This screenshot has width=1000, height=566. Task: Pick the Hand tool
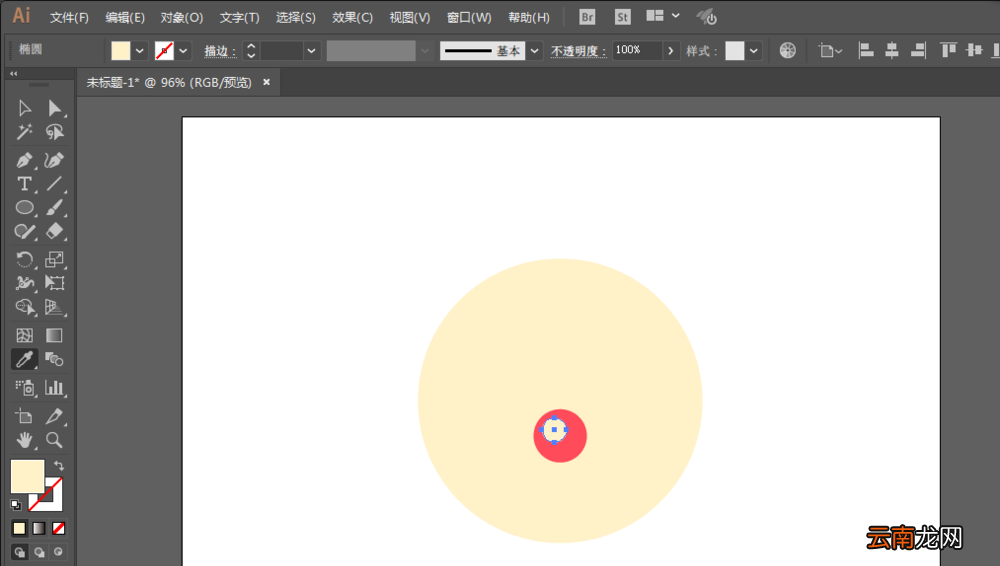pos(24,440)
